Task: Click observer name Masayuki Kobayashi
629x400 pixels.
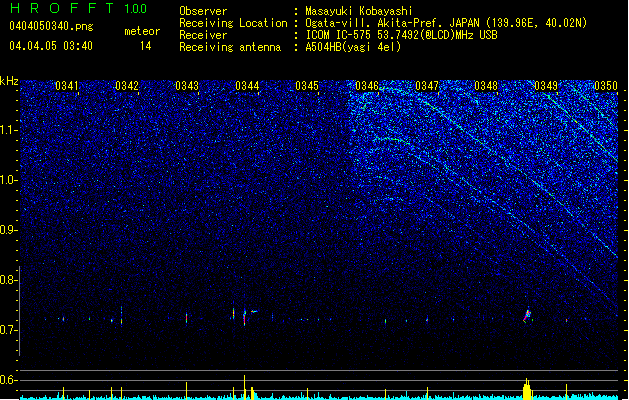Action: (359, 11)
